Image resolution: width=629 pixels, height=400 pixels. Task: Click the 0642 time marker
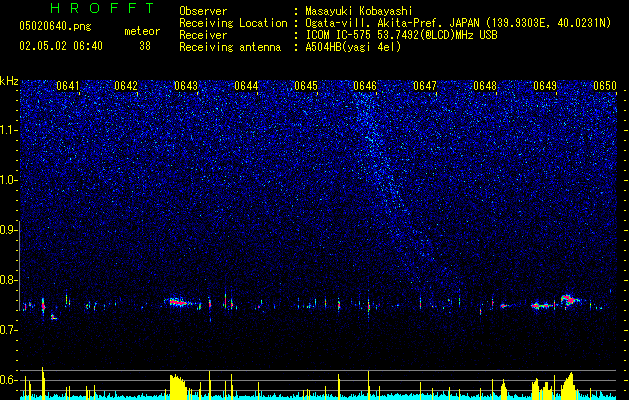pos(126,86)
